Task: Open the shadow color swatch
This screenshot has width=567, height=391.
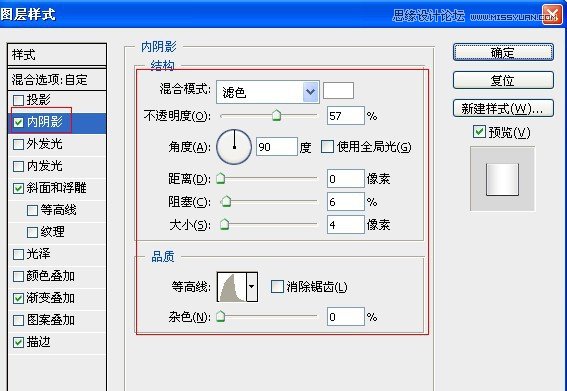Action: pos(338,90)
